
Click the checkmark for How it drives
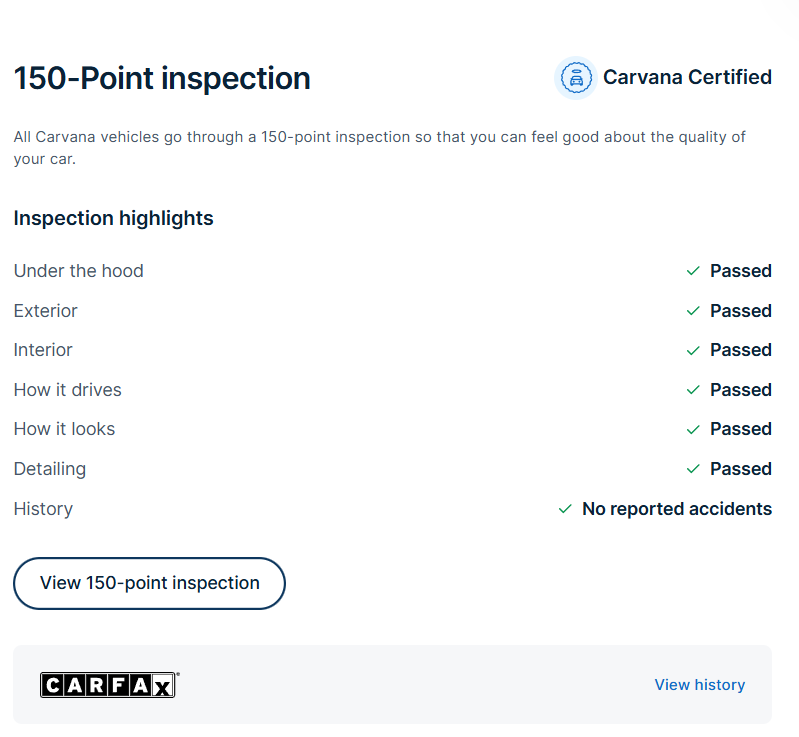692,390
